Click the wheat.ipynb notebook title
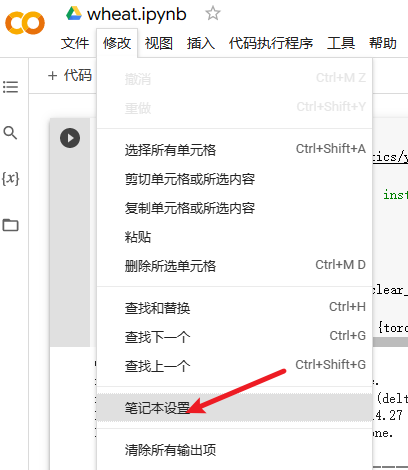This screenshot has height=470, width=408. pyautogui.click(x=137, y=14)
